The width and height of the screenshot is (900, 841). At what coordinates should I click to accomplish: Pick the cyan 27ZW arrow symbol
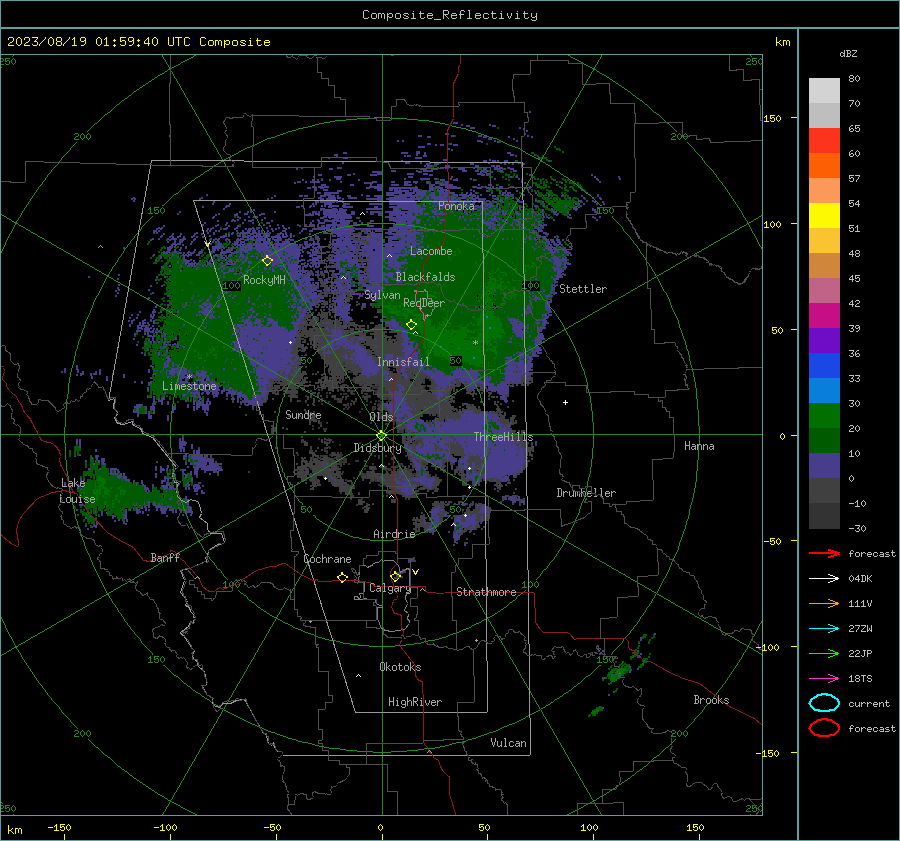pyautogui.click(x=824, y=629)
